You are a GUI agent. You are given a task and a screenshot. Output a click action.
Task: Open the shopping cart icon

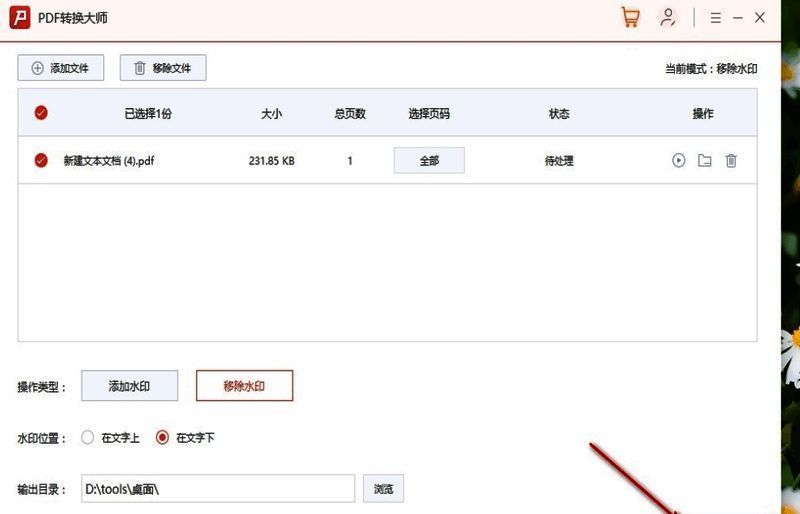[x=630, y=17]
